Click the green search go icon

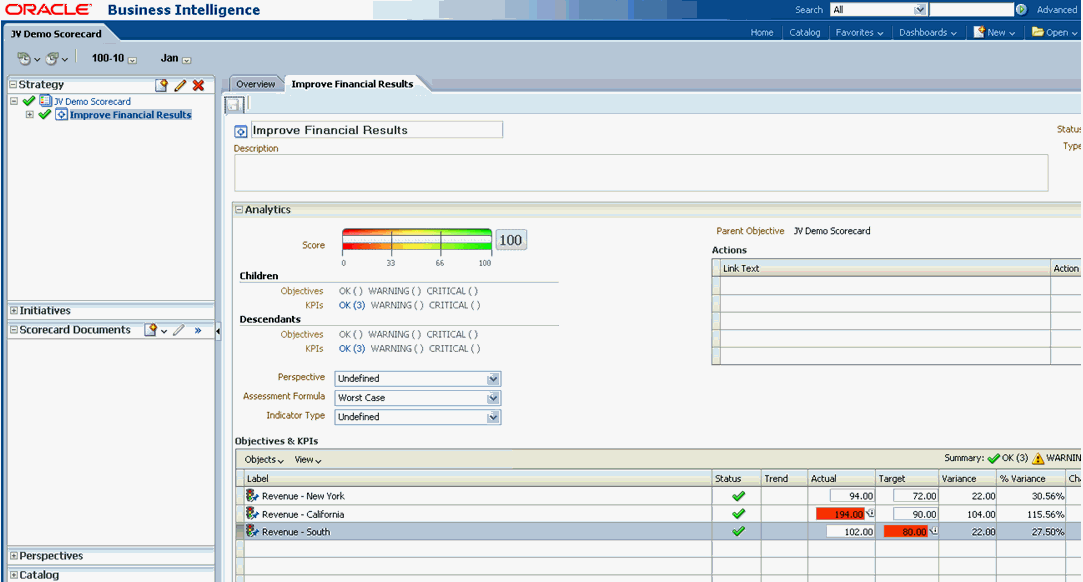click(x=1021, y=10)
